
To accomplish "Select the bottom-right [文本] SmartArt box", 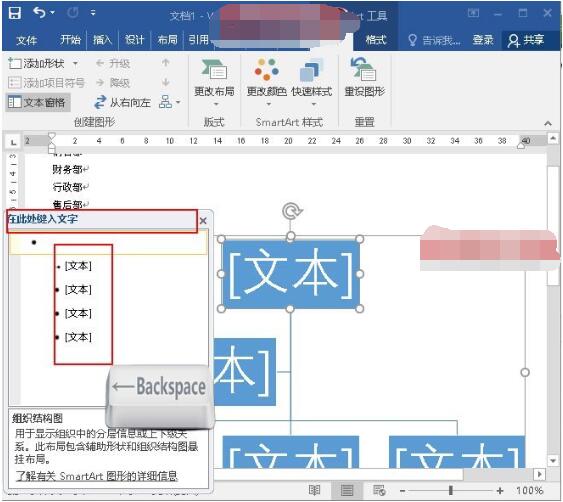I will [457, 452].
